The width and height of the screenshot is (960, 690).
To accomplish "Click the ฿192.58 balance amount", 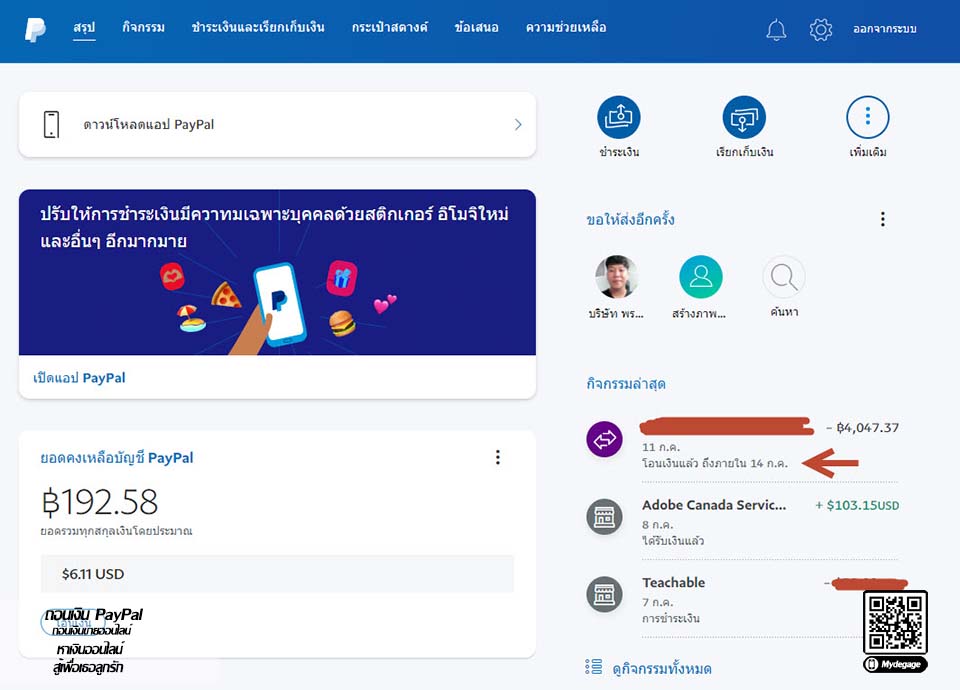I will pos(99,502).
